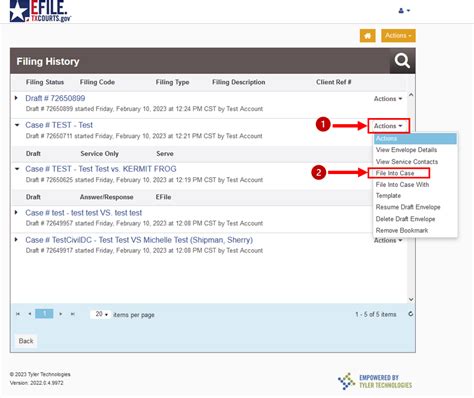The height and width of the screenshot is (398, 474).
Task: Click the 1 - 5 of 5 items text
Action: pyautogui.click(x=376, y=314)
